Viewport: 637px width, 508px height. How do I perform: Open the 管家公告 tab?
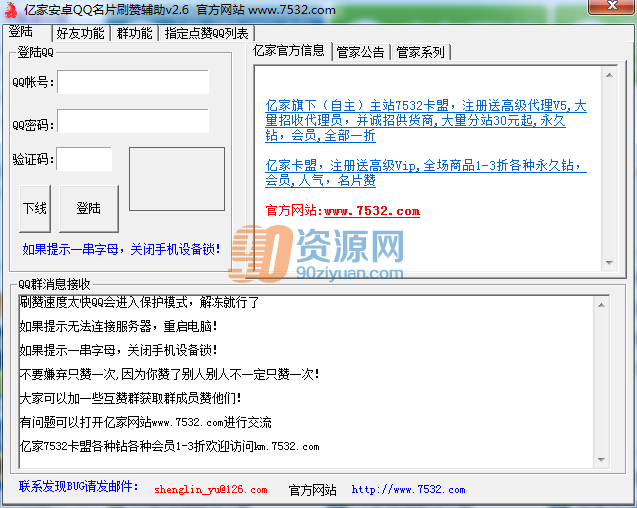click(x=361, y=52)
